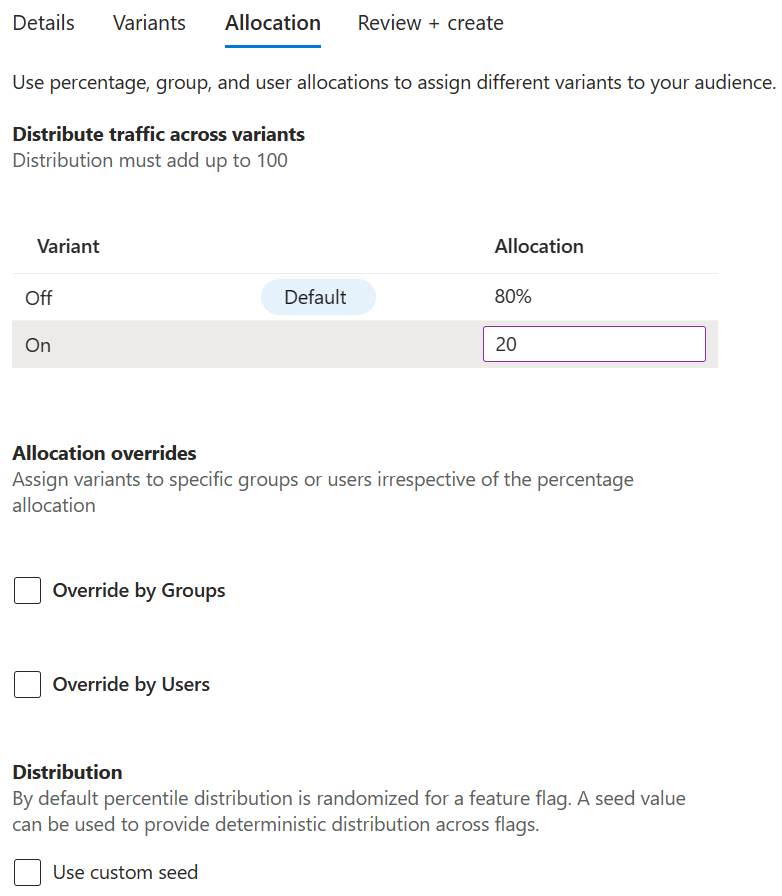782x896 pixels.
Task: Focus the On variant allocation input
Action: click(594, 343)
